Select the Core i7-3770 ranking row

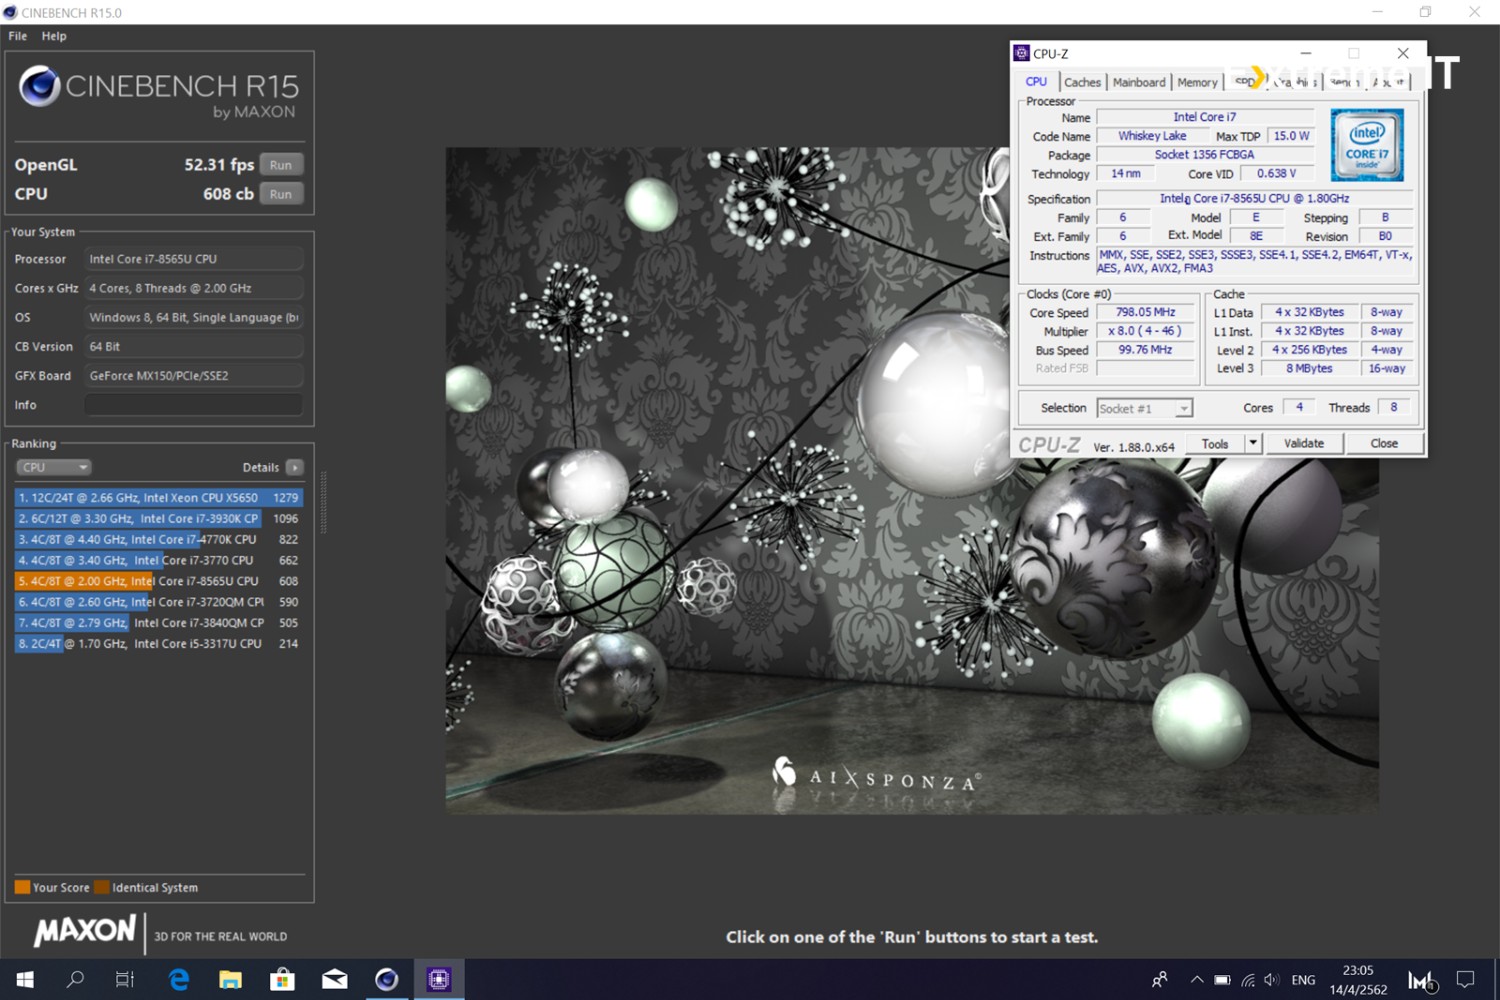pyautogui.click(x=158, y=560)
